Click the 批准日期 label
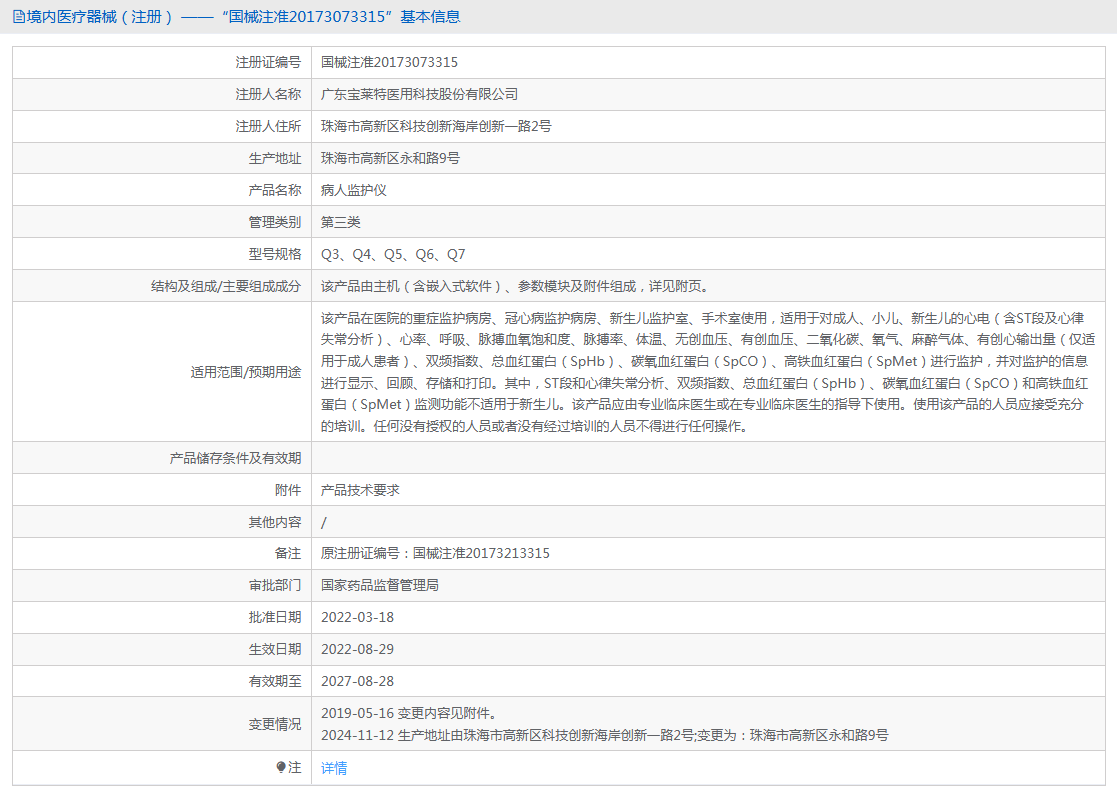1117x796 pixels. coord(274,618)
